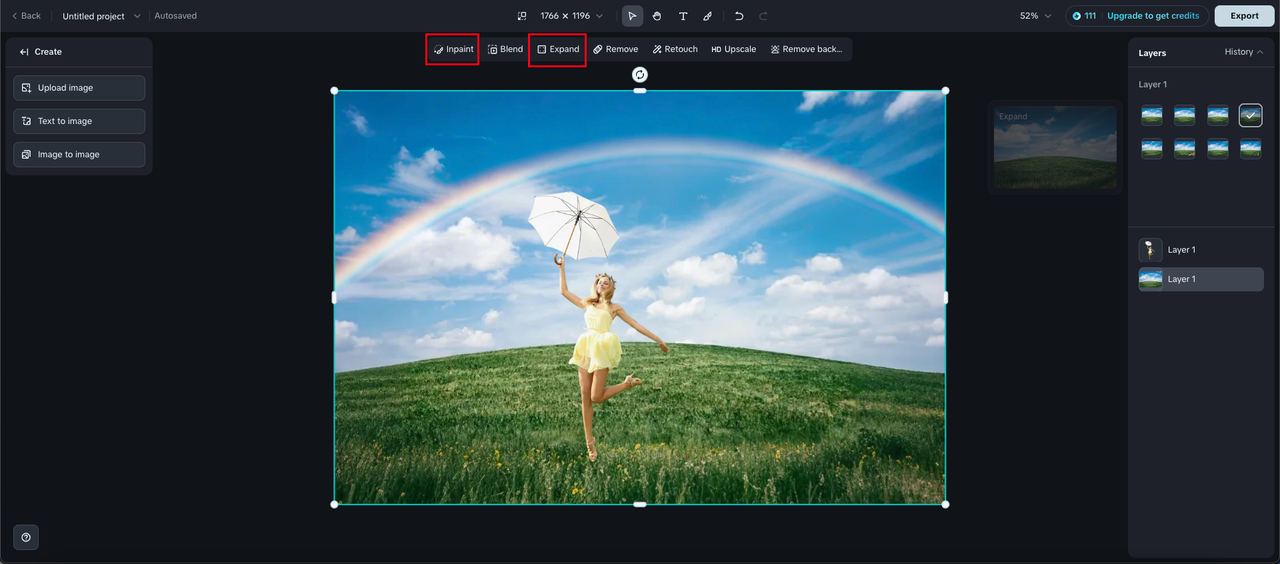Open the 1766 × 1196 canvas size dropdown
The height and width of the screenshot is (564, 1280).
pos(572,16)
